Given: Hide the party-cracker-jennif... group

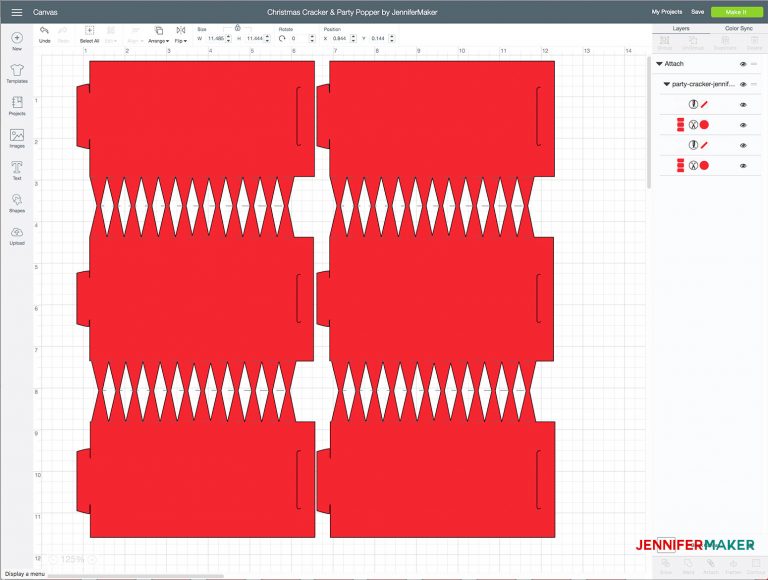Looking at the screenshot, I should 743,84.
